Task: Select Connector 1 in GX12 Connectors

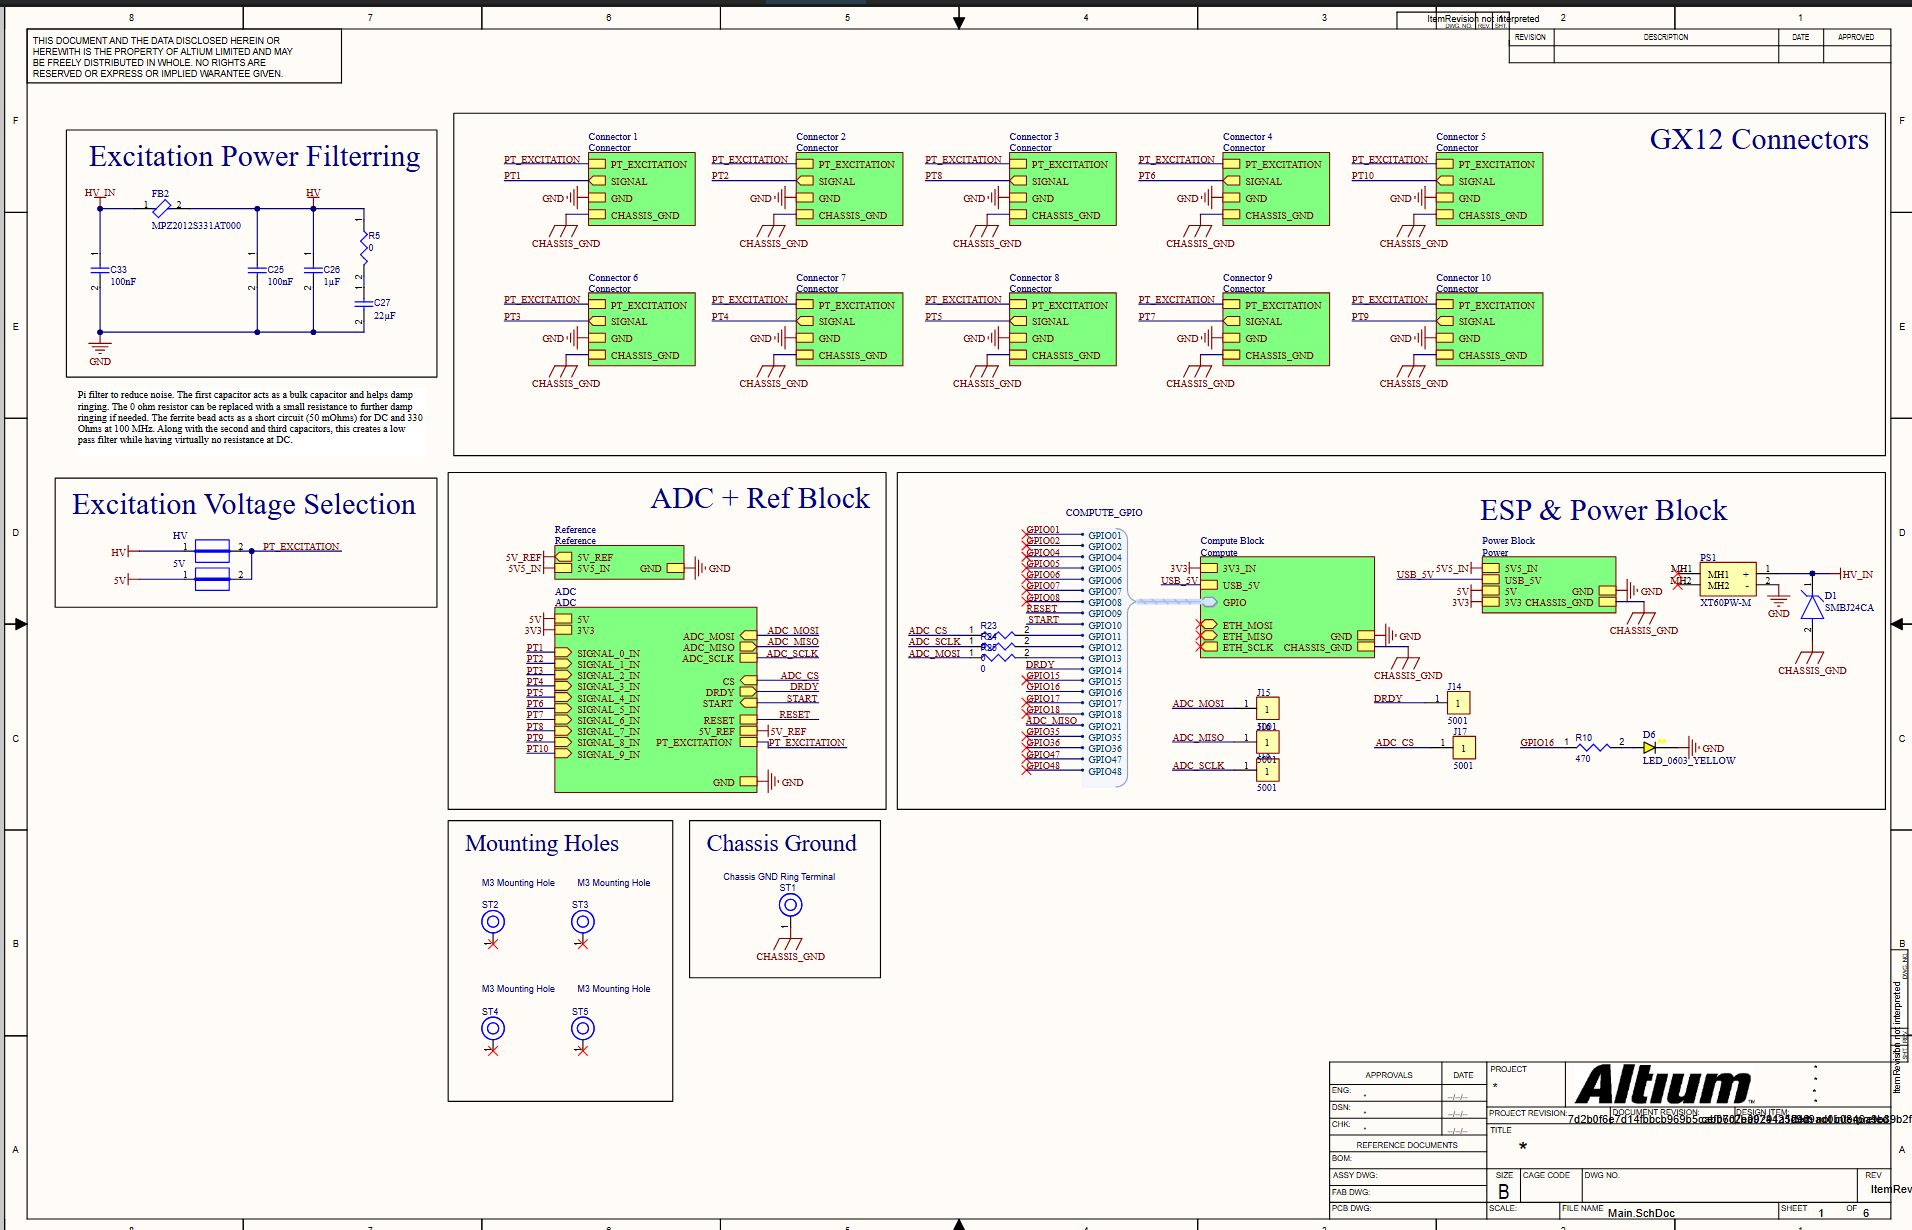Action: click(641, 189)
